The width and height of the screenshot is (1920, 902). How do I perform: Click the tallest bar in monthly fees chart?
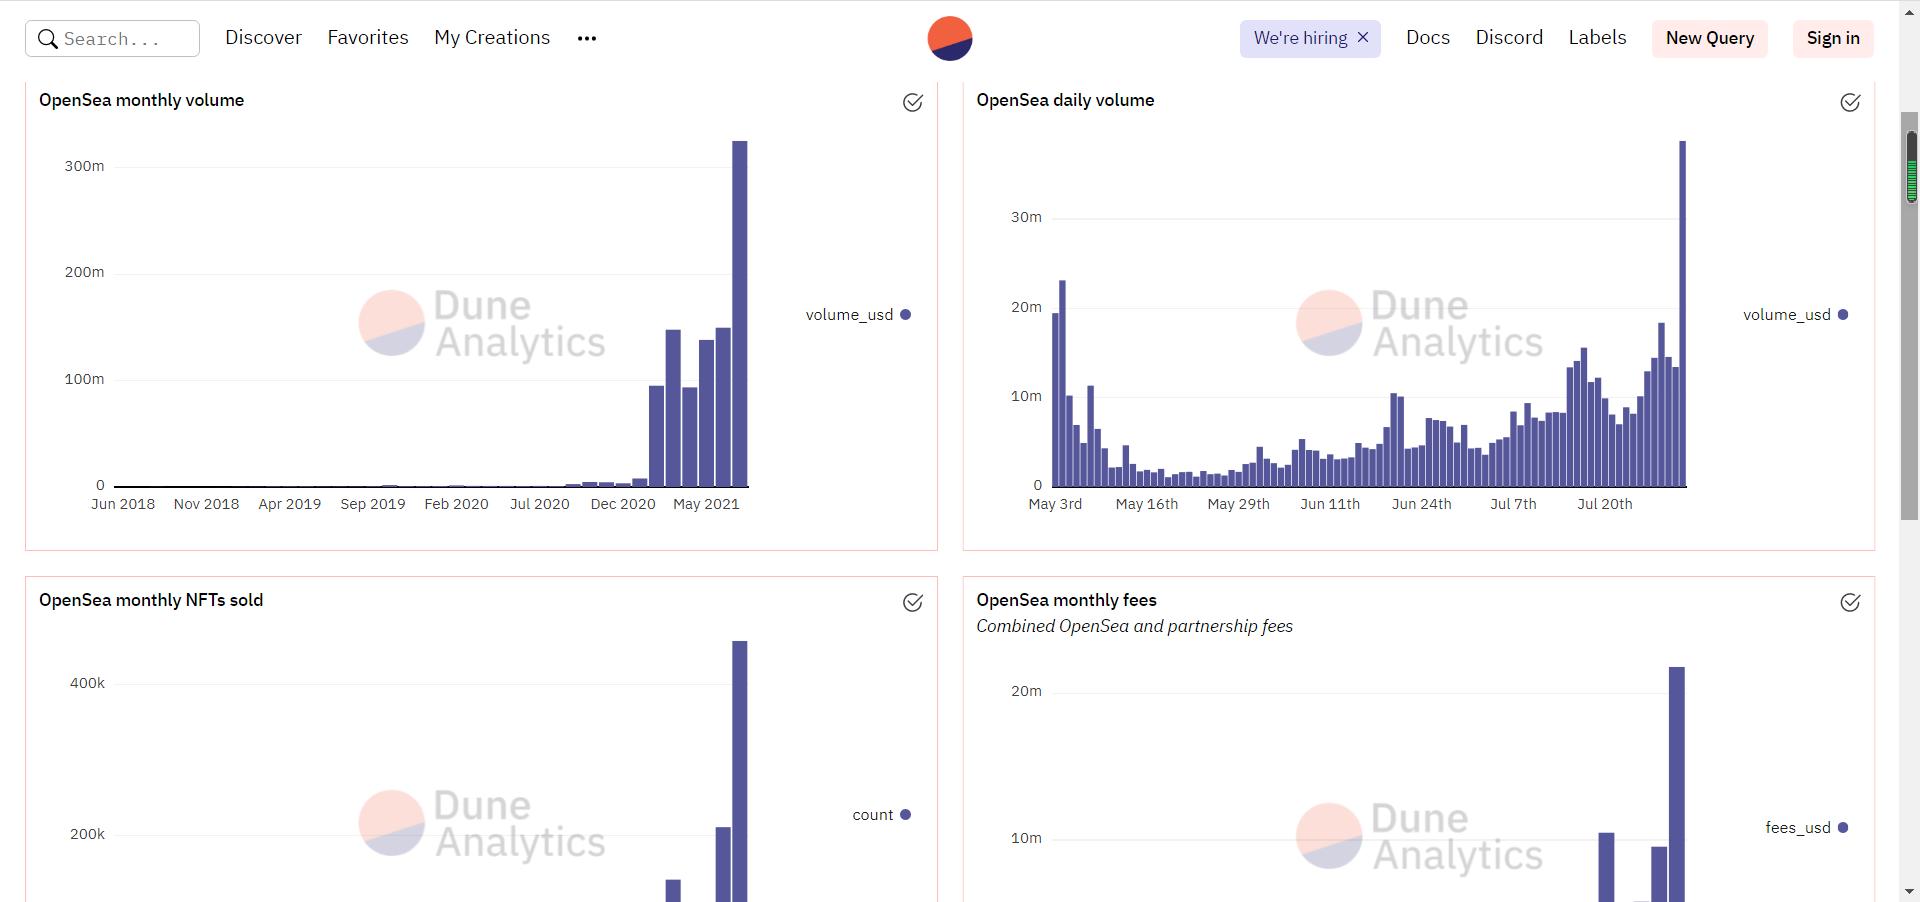click(1677, 784)
